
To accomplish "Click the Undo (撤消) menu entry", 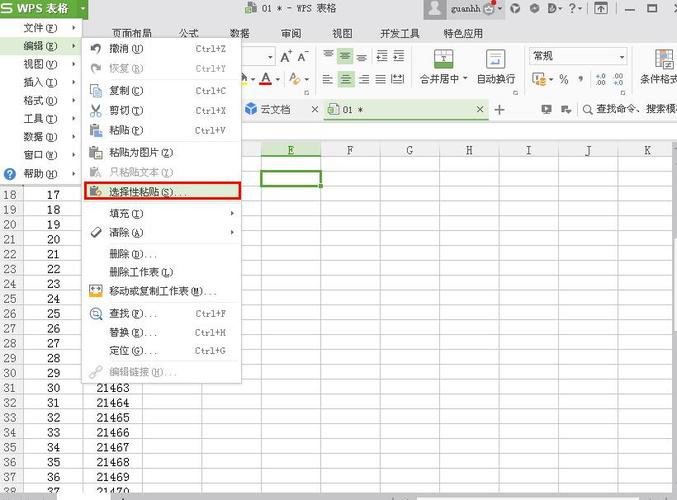I will (x=161, y=49).
